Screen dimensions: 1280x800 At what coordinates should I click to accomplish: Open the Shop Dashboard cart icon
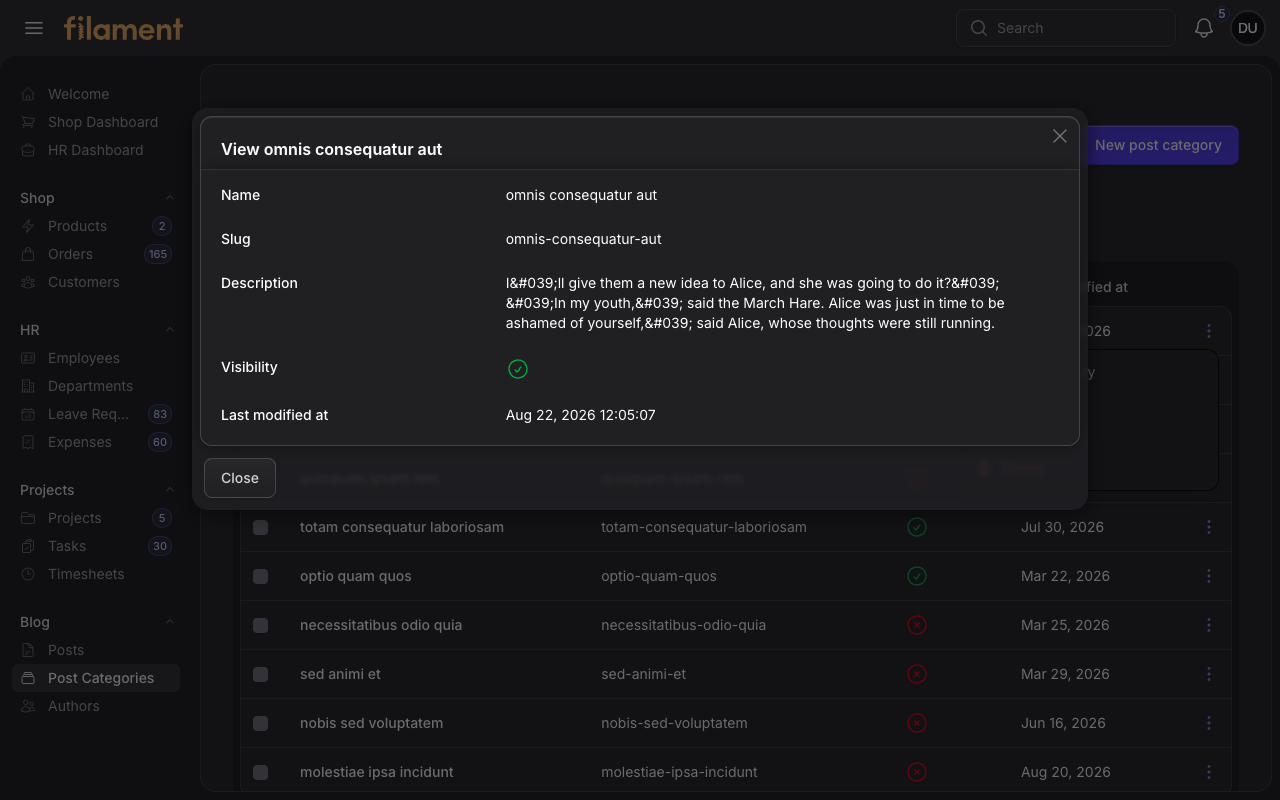point(28,122)
